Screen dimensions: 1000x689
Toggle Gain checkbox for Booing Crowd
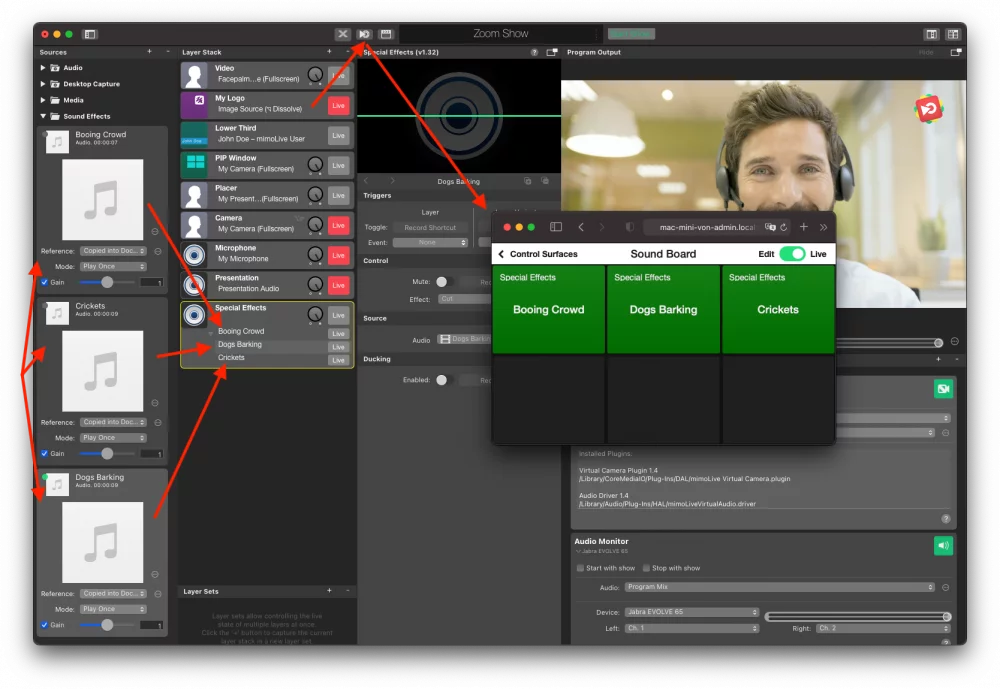coord(44,283)
